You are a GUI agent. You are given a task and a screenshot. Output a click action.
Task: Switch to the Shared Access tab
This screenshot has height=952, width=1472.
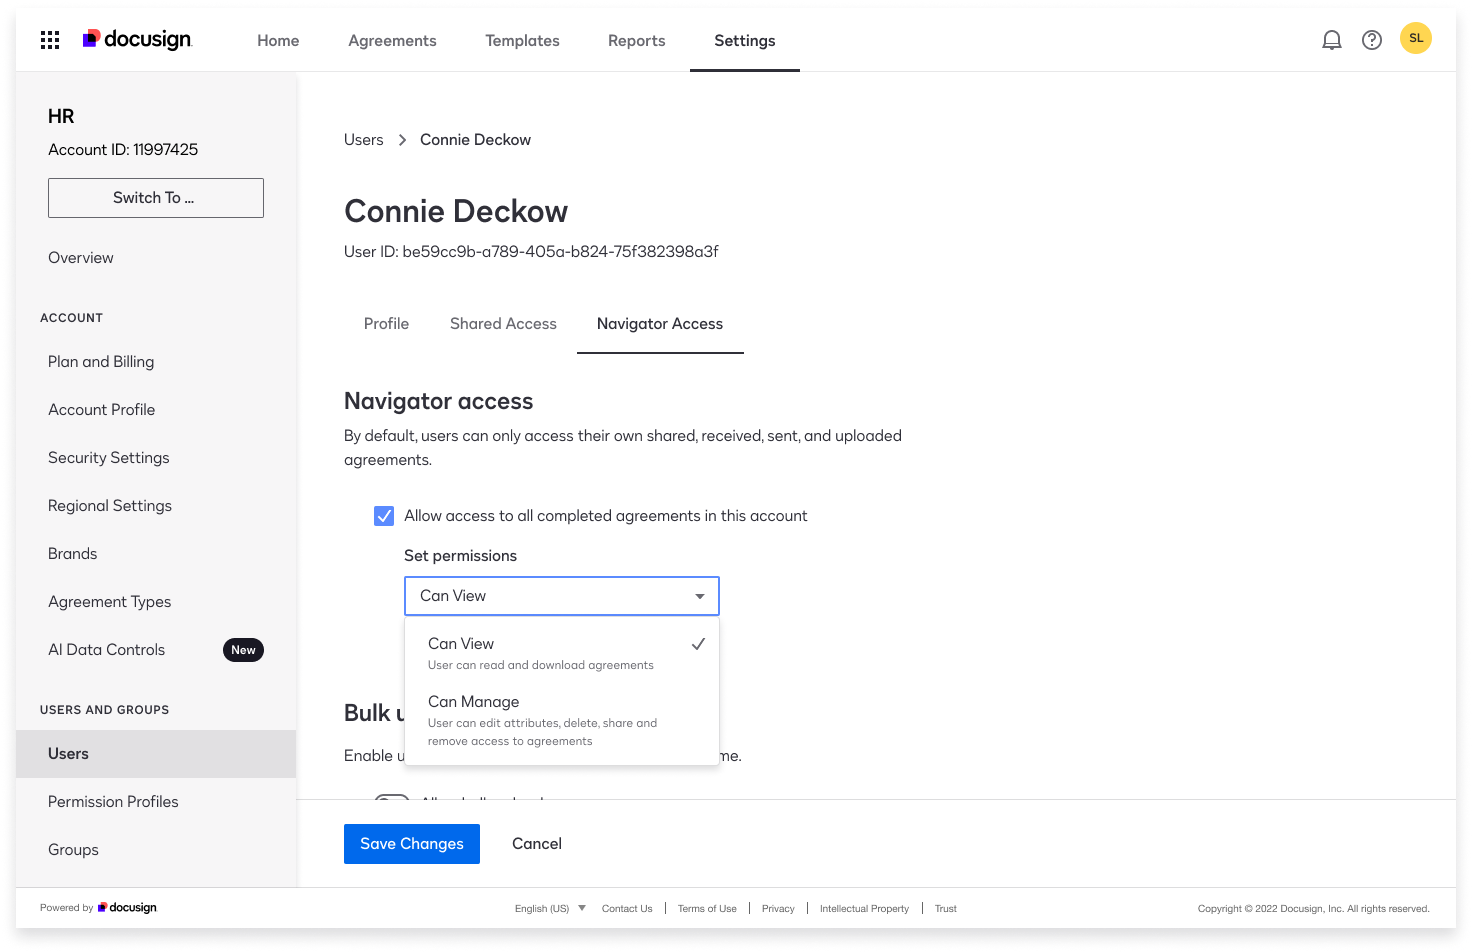click(503, 323)
